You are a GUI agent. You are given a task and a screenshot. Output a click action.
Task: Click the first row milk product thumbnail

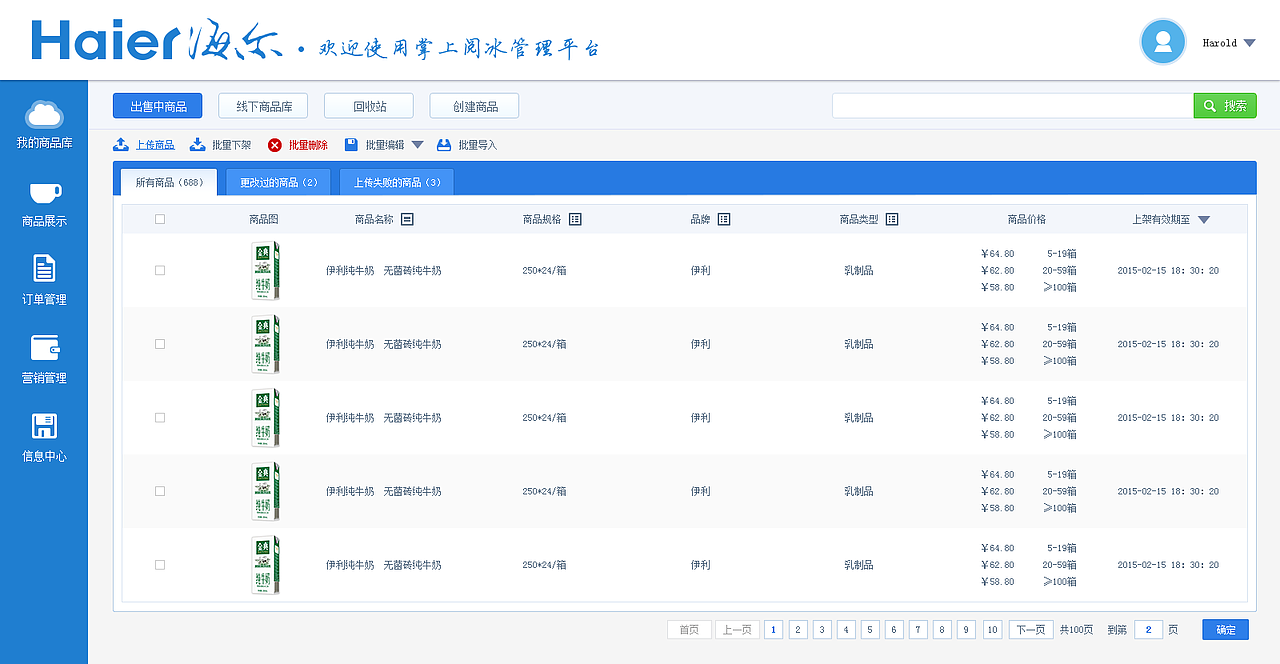[x=265, y=270]
